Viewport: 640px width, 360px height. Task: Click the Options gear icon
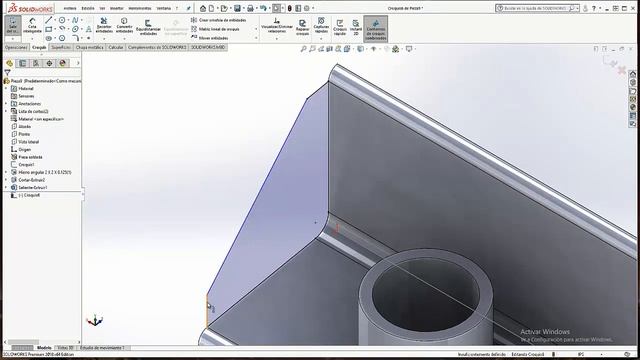307,8
